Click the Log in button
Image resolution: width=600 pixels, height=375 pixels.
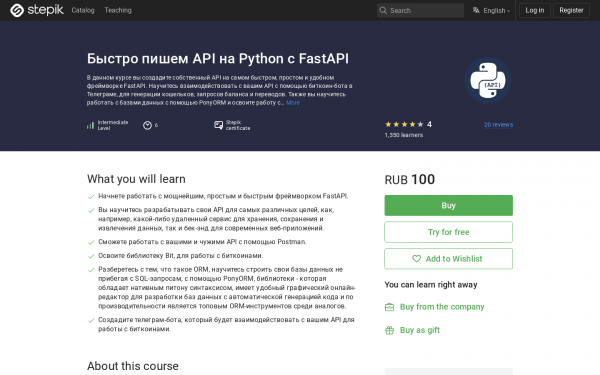click(x=535, y=10)
